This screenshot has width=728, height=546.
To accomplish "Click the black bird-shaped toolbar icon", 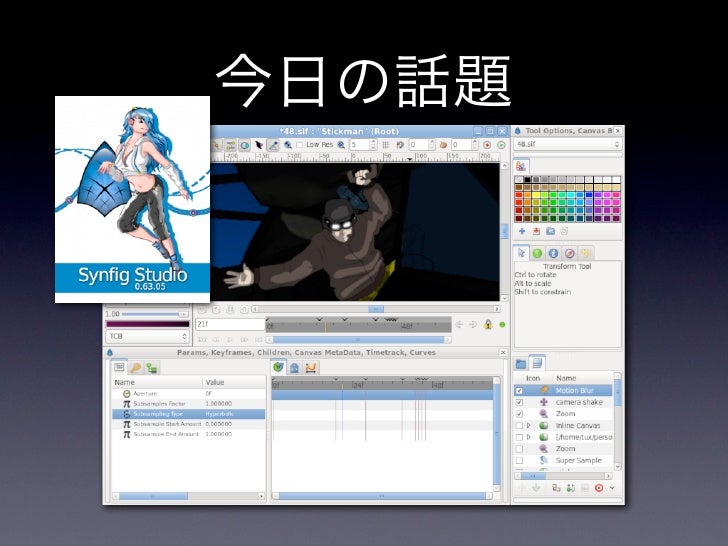I will (x=259, y=145).
